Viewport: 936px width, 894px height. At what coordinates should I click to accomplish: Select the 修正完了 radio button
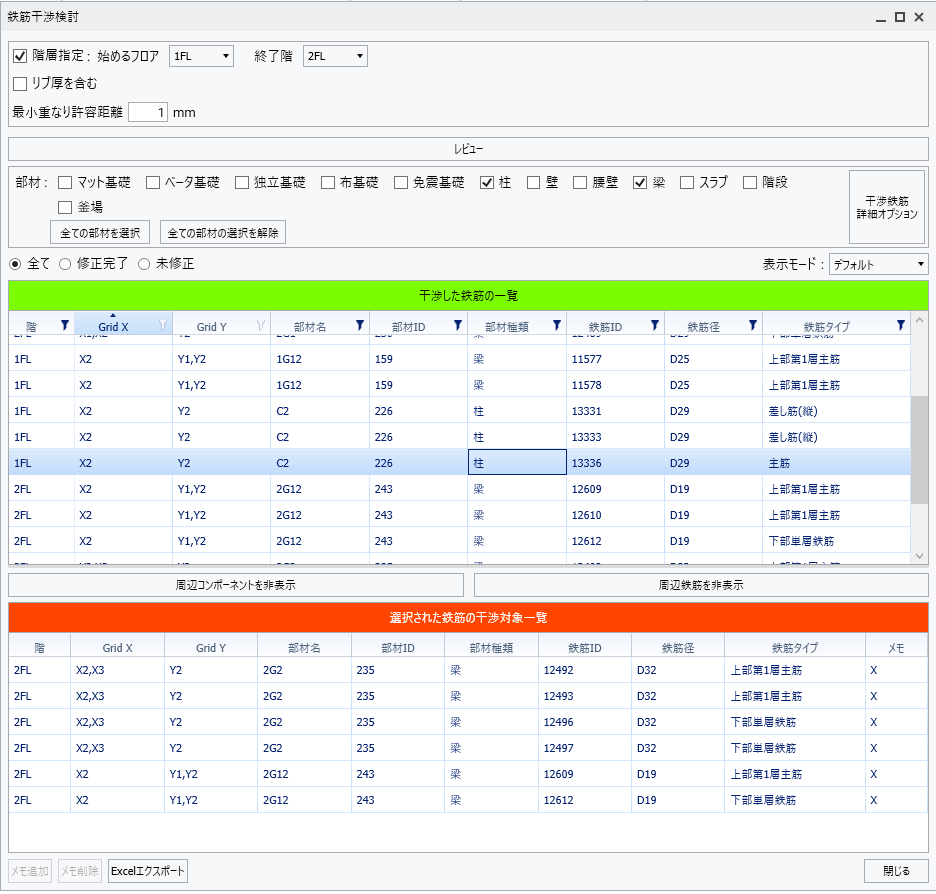65,264
